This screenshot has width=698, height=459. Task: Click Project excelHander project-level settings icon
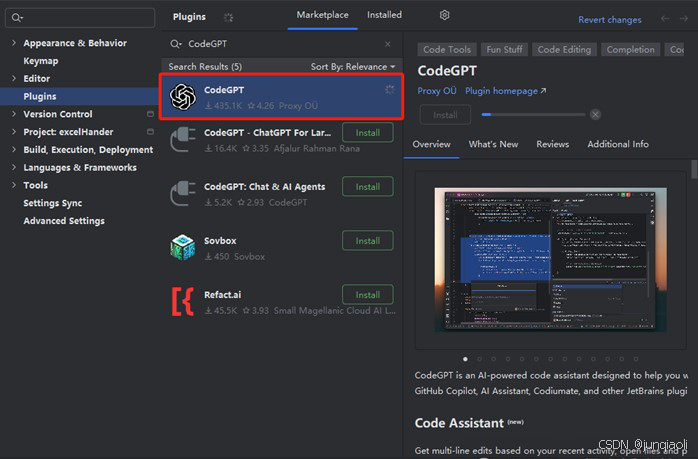click(150, 132)
